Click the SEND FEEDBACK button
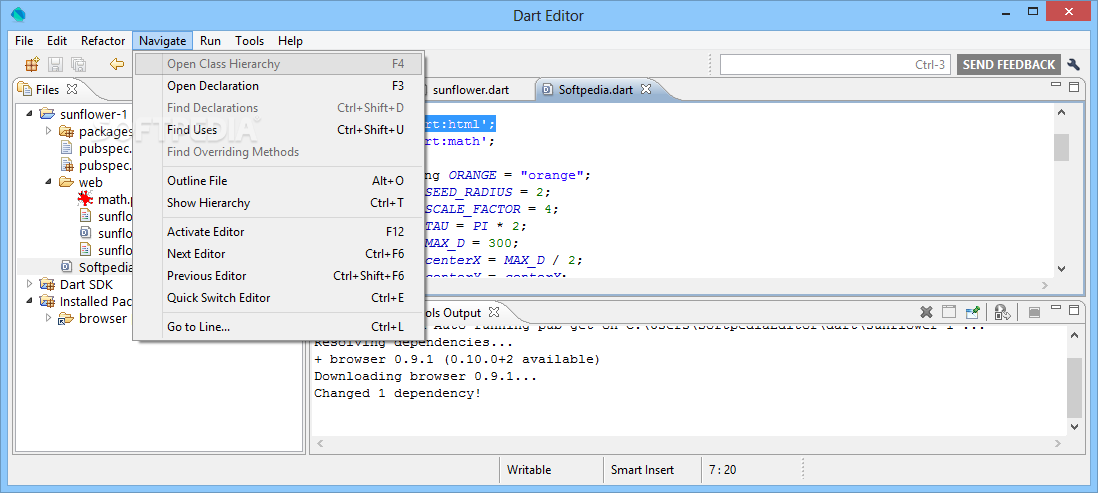Screen dimensions: 1098x493 (x=1008, y=64)
